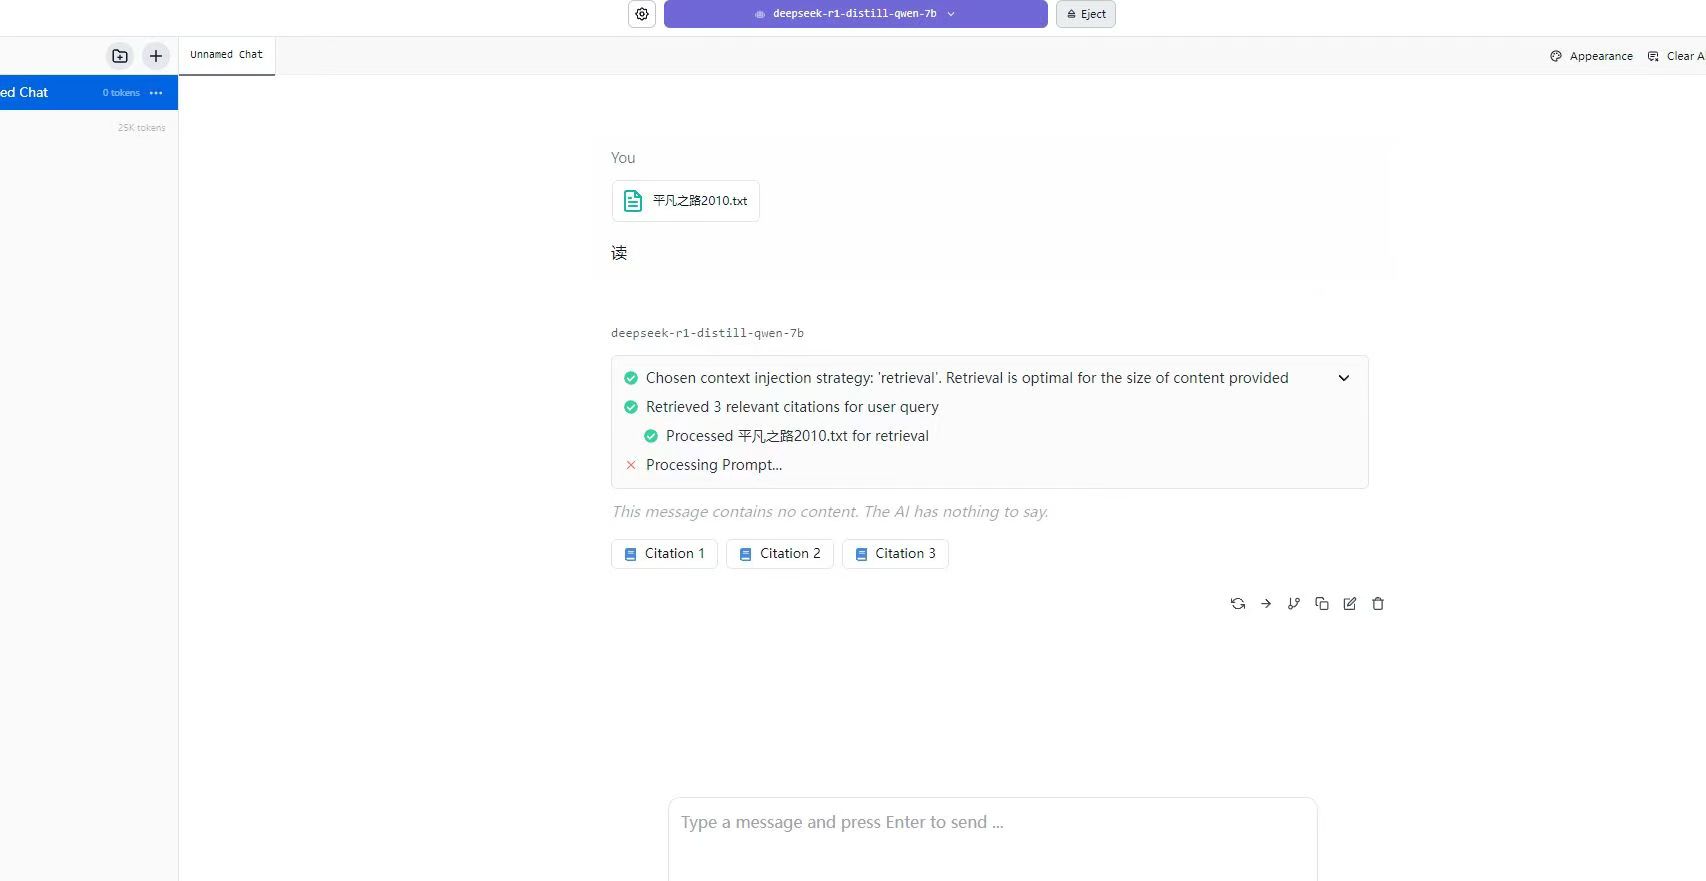Open Citation 1

coord(664,554)
